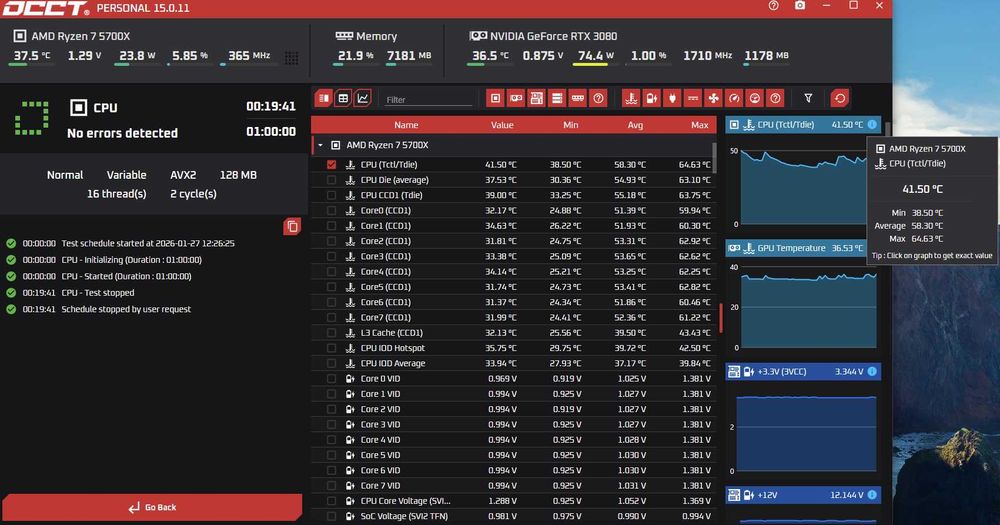The image size is (1000, 525).
Task: Open info icon on CPU (Tctl/Tdie) graph header
Action: [x=872, y=125]
